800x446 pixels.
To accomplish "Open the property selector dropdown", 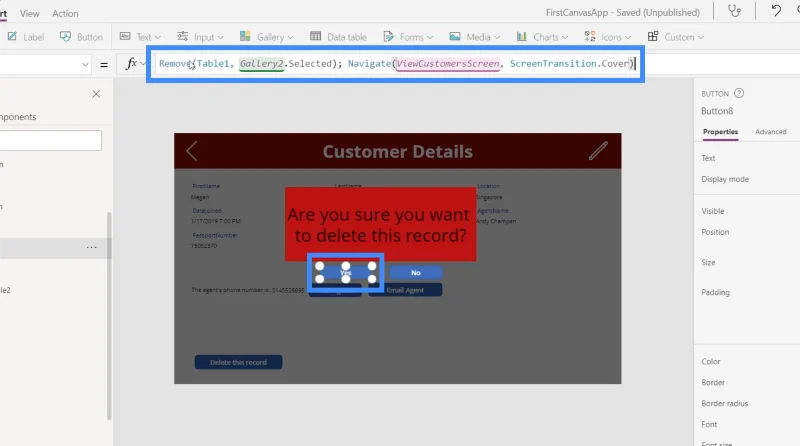I will (x=45, y=64).
